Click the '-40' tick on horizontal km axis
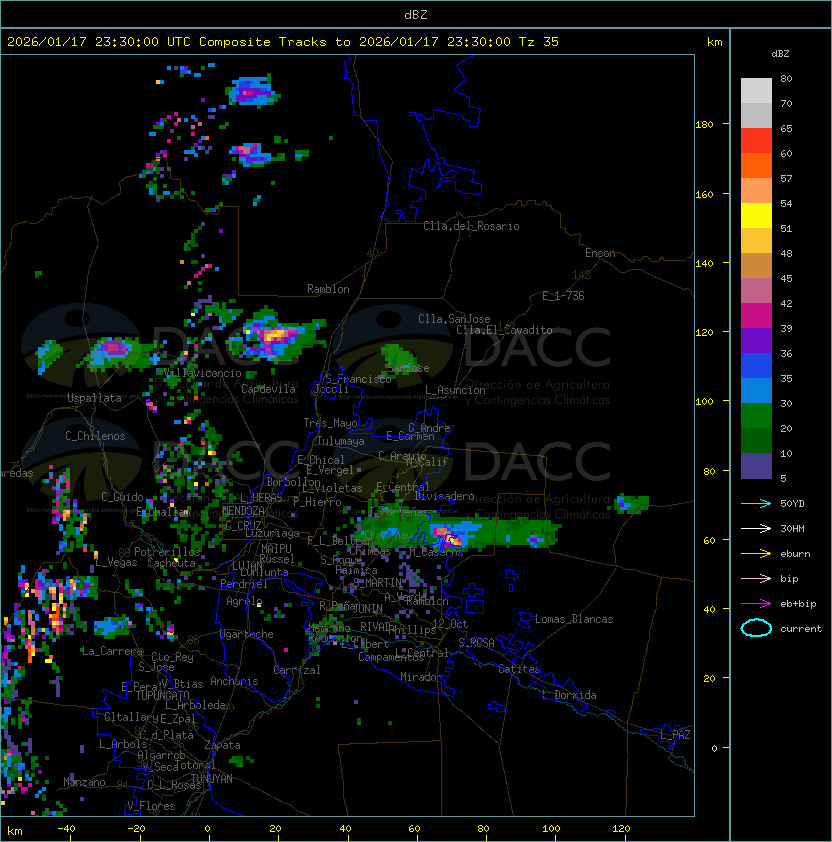This screenshot has height=842, width=832. [66, 829]
